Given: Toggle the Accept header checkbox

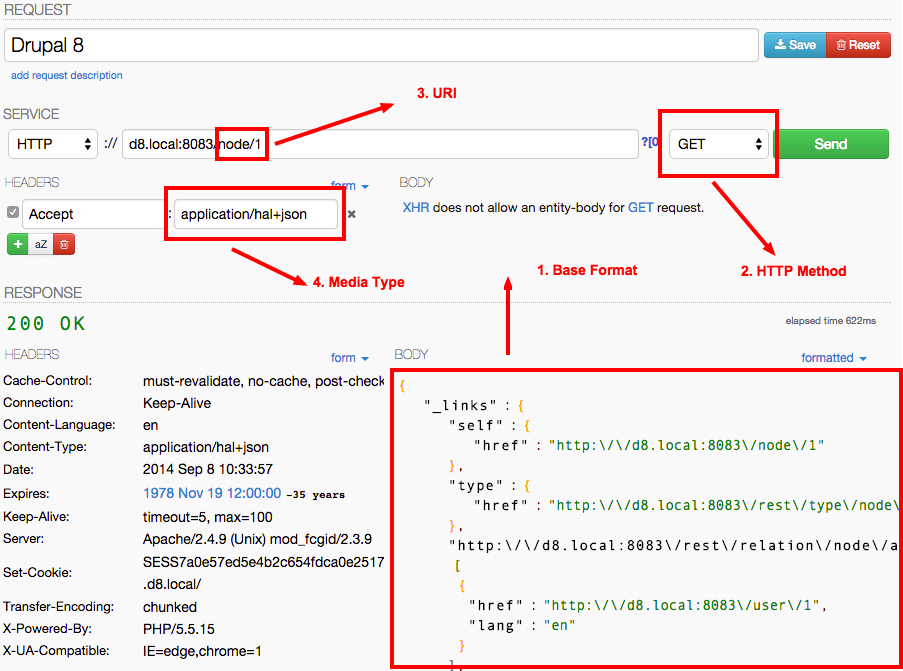Looking at the screenshot, I should pyautogui.click(x=13, y=213).
